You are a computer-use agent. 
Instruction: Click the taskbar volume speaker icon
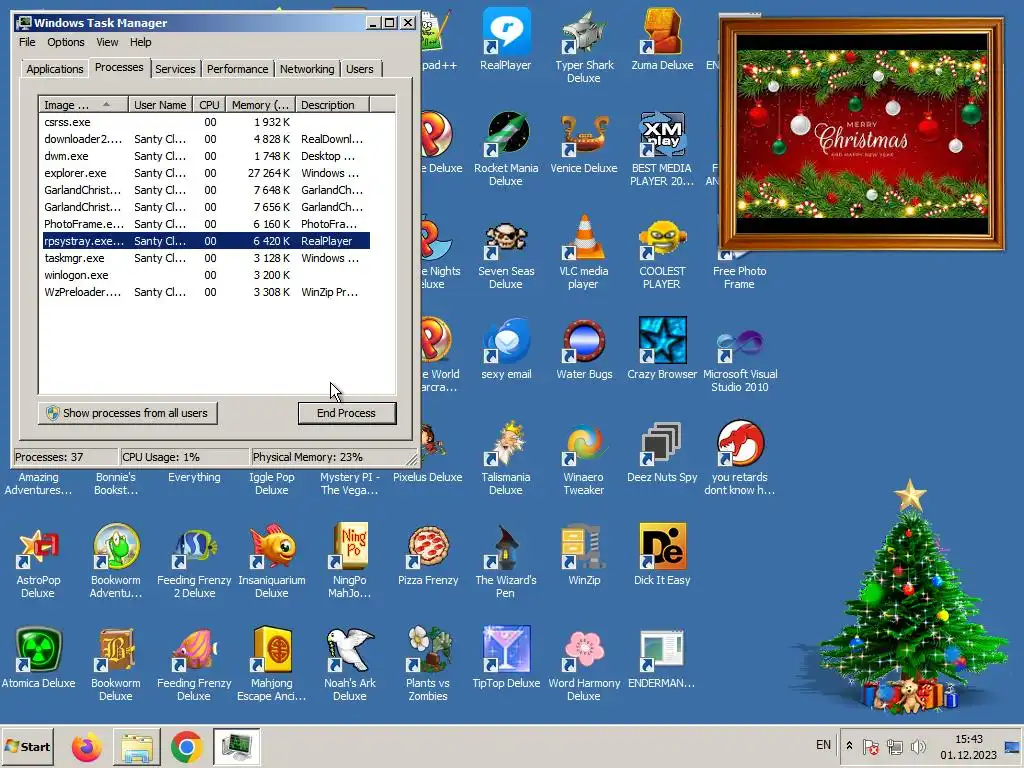point(918,746)
